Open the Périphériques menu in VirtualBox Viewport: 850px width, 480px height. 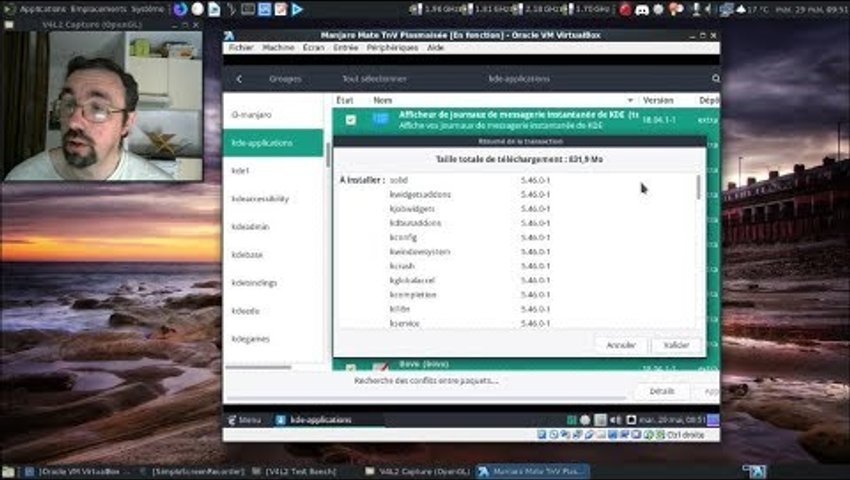[392, 48]
